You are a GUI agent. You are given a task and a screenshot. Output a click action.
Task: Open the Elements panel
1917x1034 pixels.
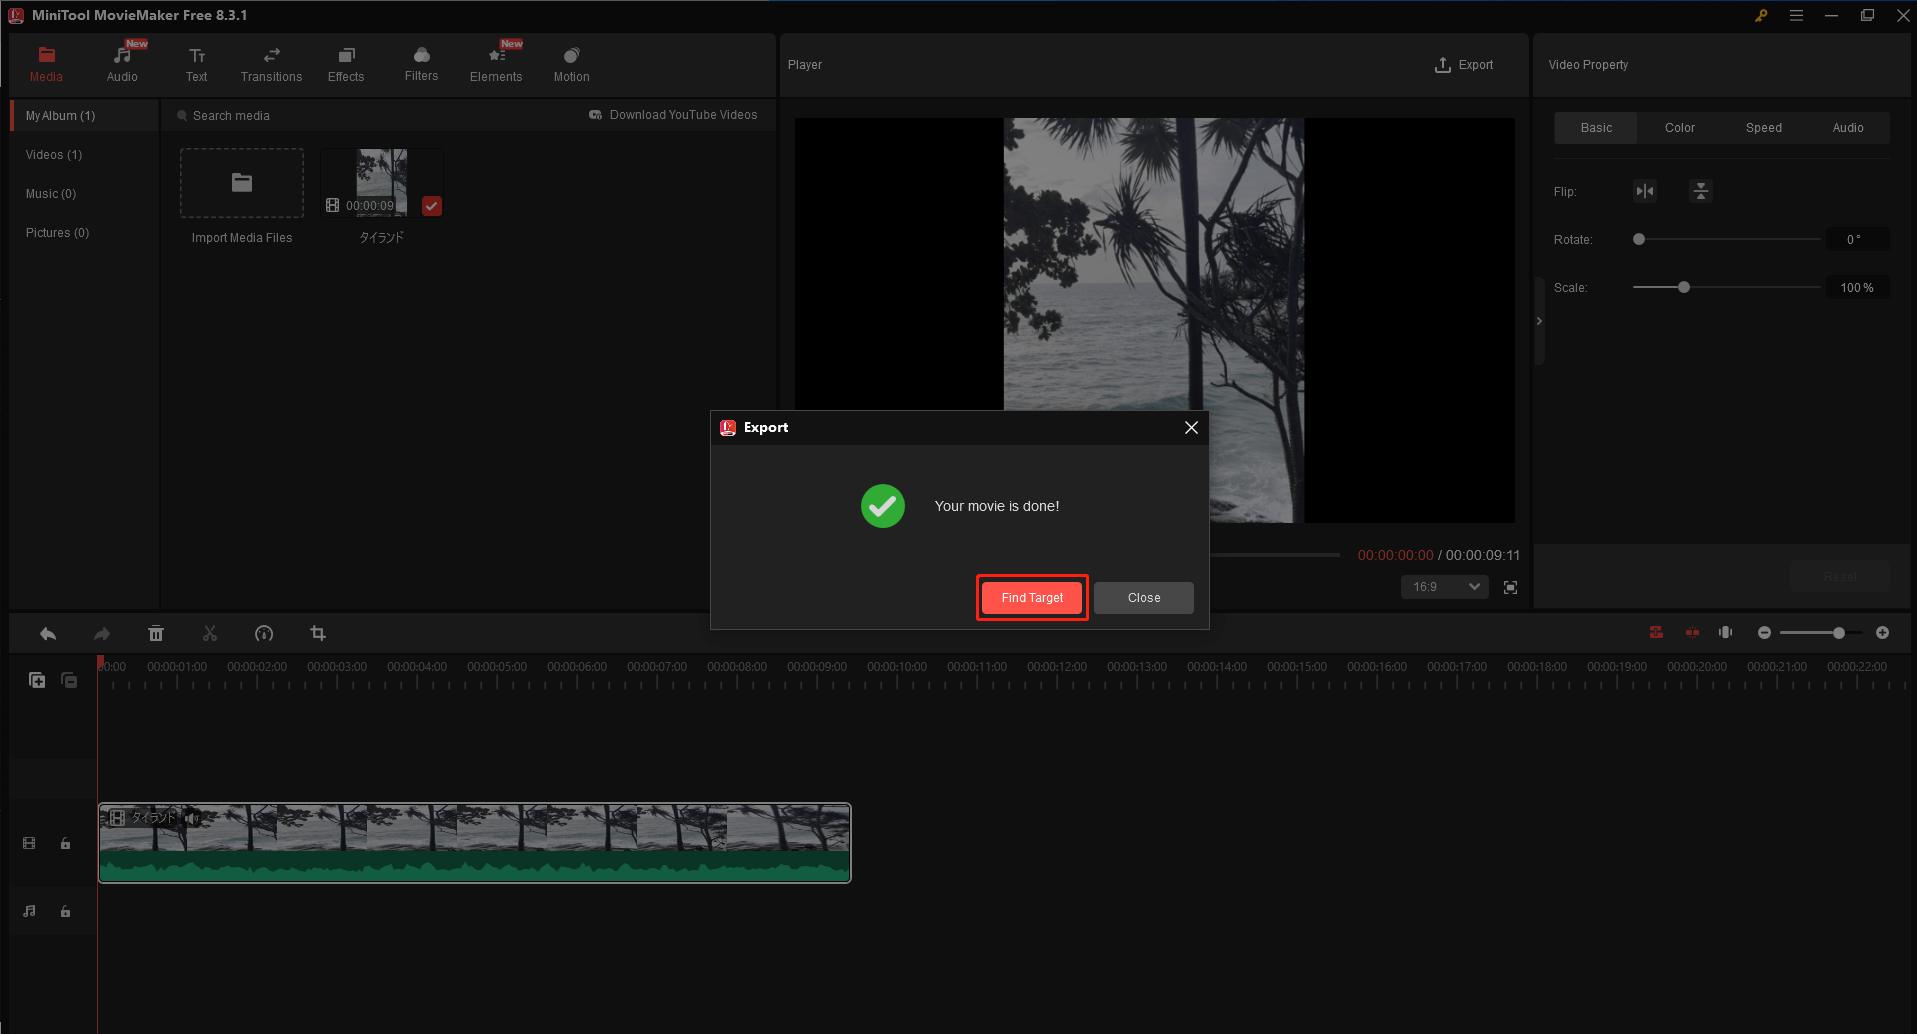[495, 63]
